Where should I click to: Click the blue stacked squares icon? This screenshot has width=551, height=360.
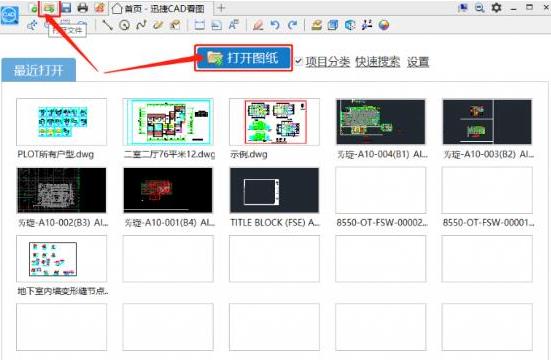click(333, 25)
